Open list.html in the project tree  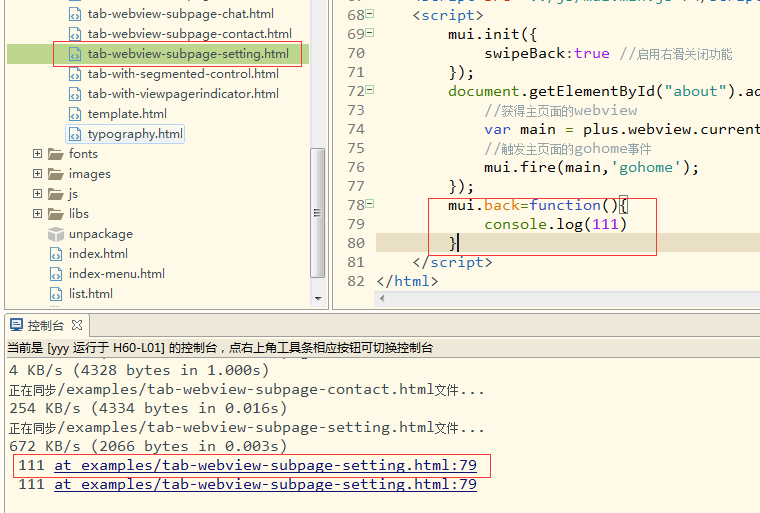91,293
